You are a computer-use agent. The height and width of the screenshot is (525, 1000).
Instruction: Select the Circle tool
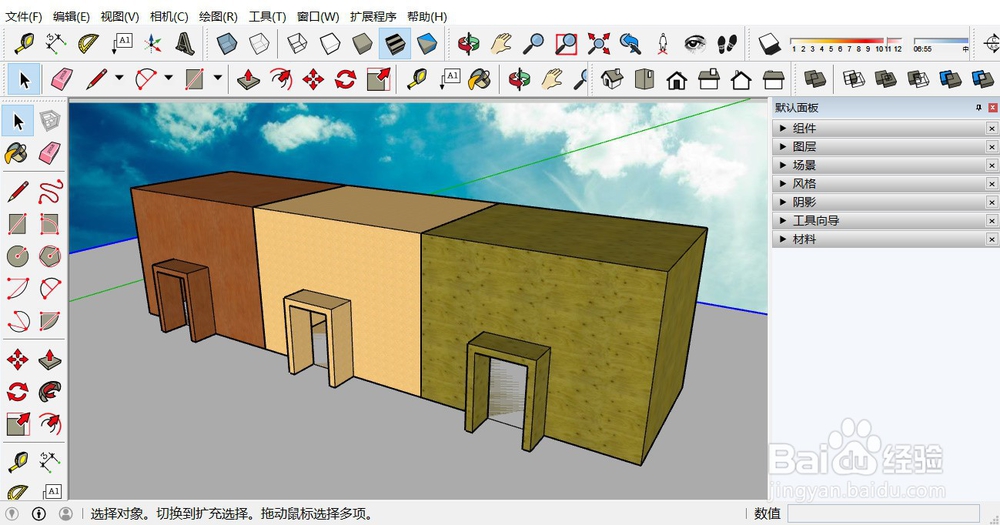pos(18,256)
